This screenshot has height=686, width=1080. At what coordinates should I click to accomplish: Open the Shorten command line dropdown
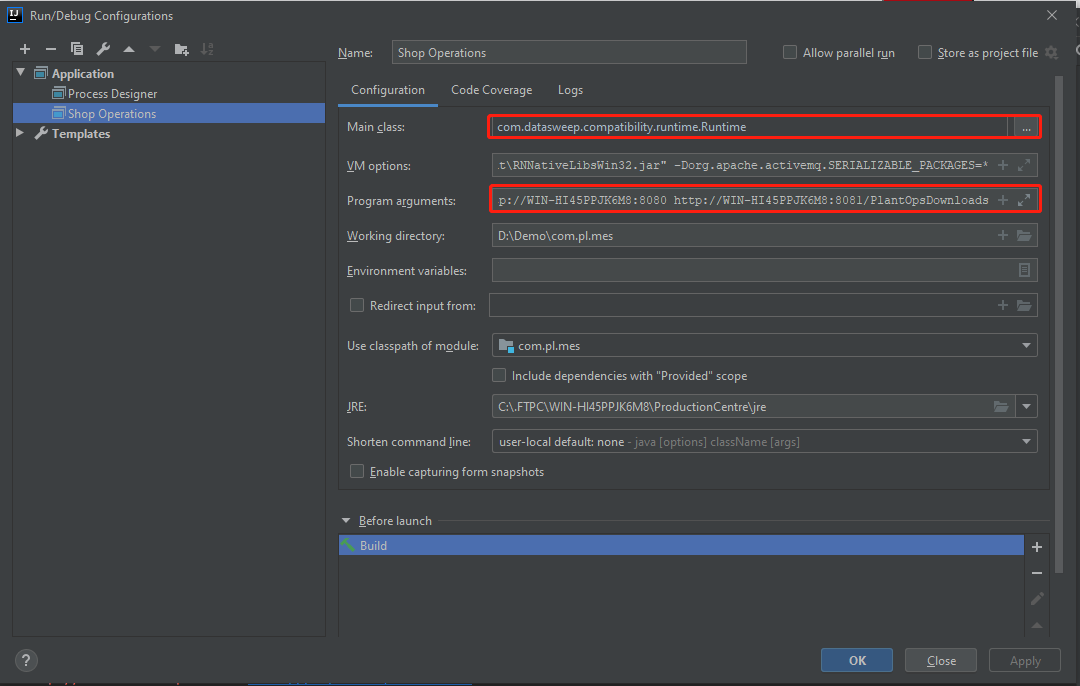coord(1026,441)
